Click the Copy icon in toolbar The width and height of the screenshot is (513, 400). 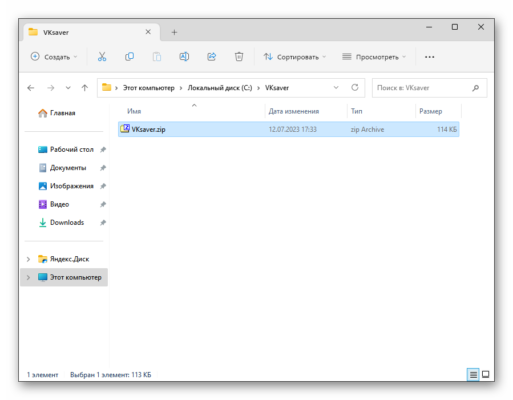[x=129, y=57]
